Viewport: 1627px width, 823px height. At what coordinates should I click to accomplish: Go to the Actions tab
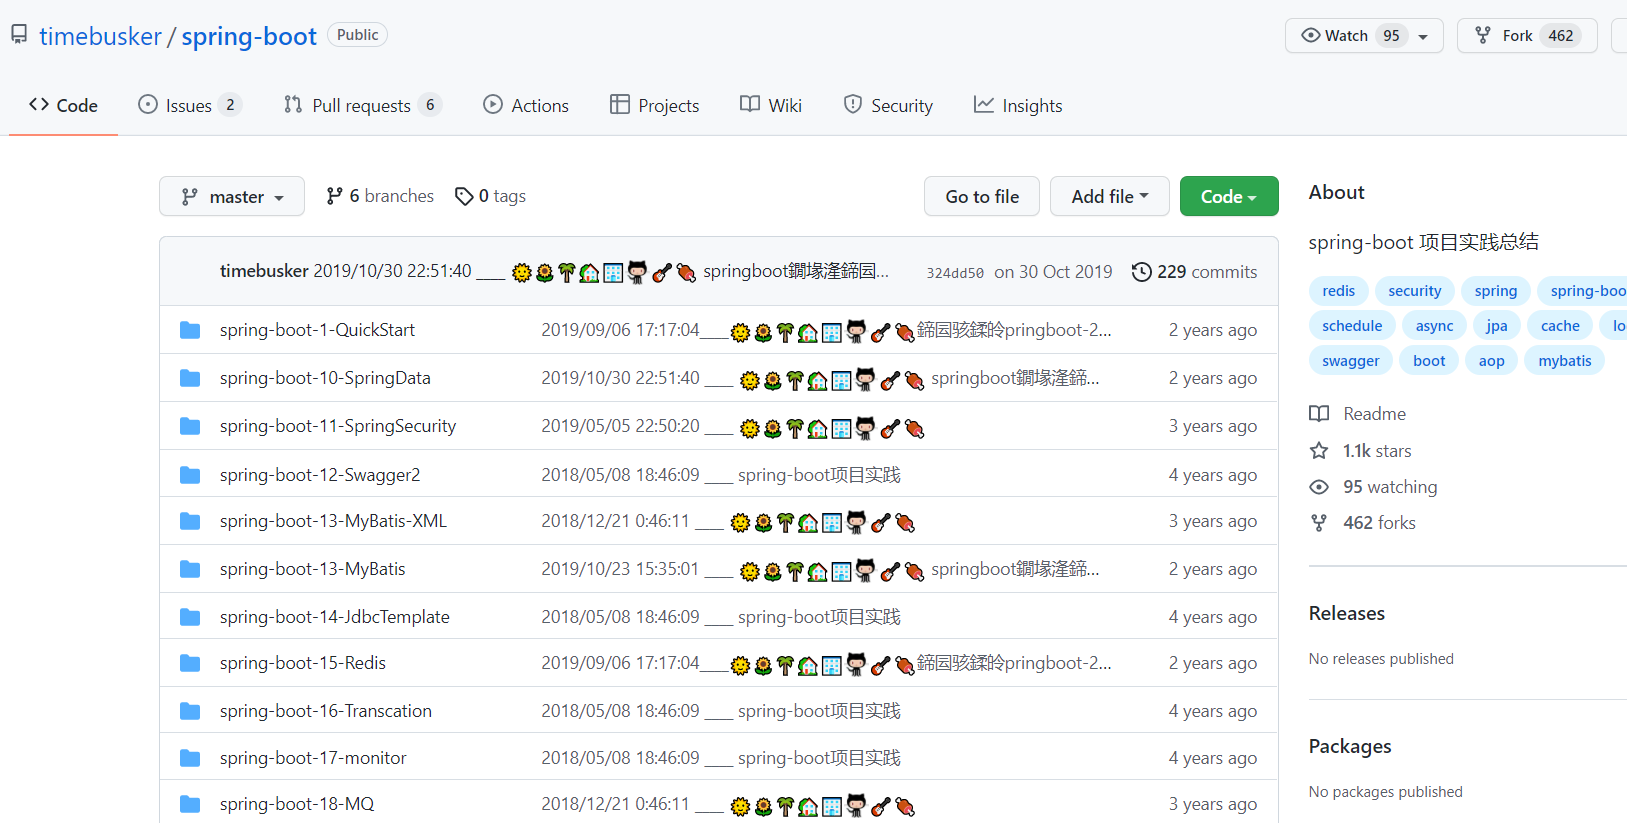coord(526,105)
